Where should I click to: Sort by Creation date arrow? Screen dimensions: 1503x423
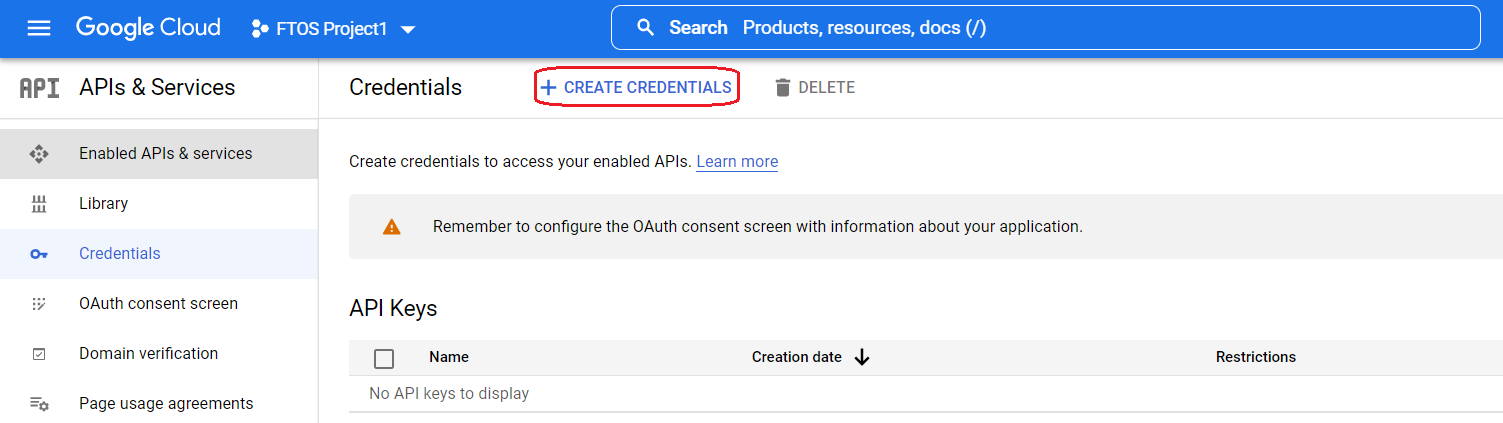862,357
